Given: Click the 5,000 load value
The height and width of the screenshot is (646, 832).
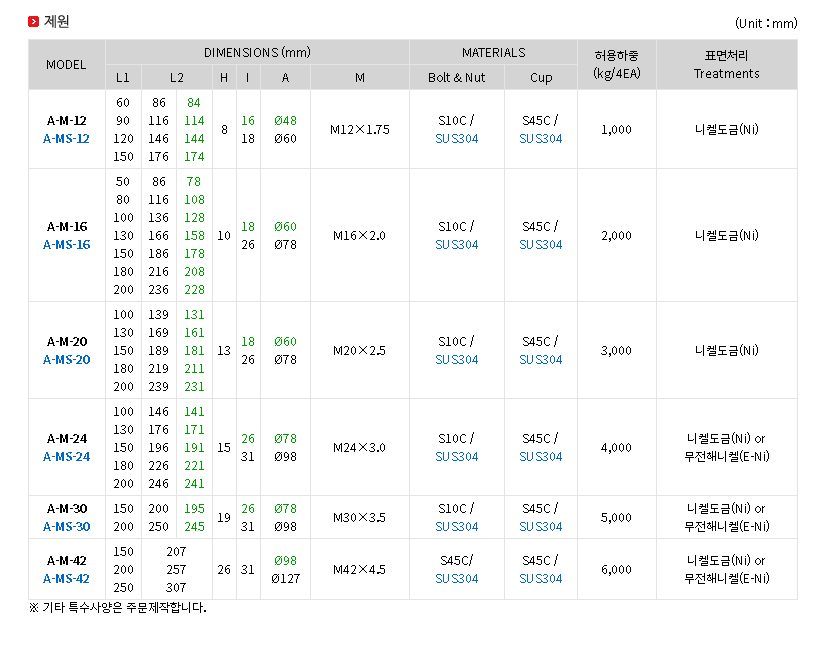Looking at the screenshot, I should (x=616, y=518).
